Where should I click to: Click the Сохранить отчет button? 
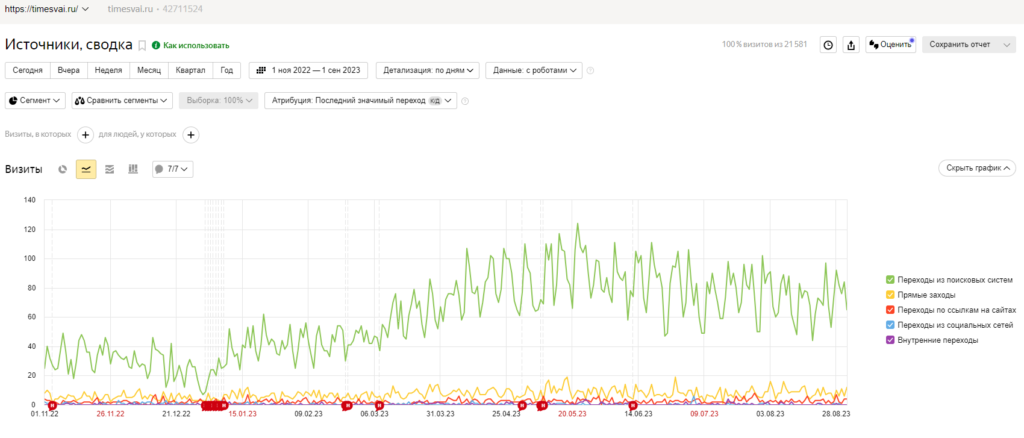click(x=960, y=45)
